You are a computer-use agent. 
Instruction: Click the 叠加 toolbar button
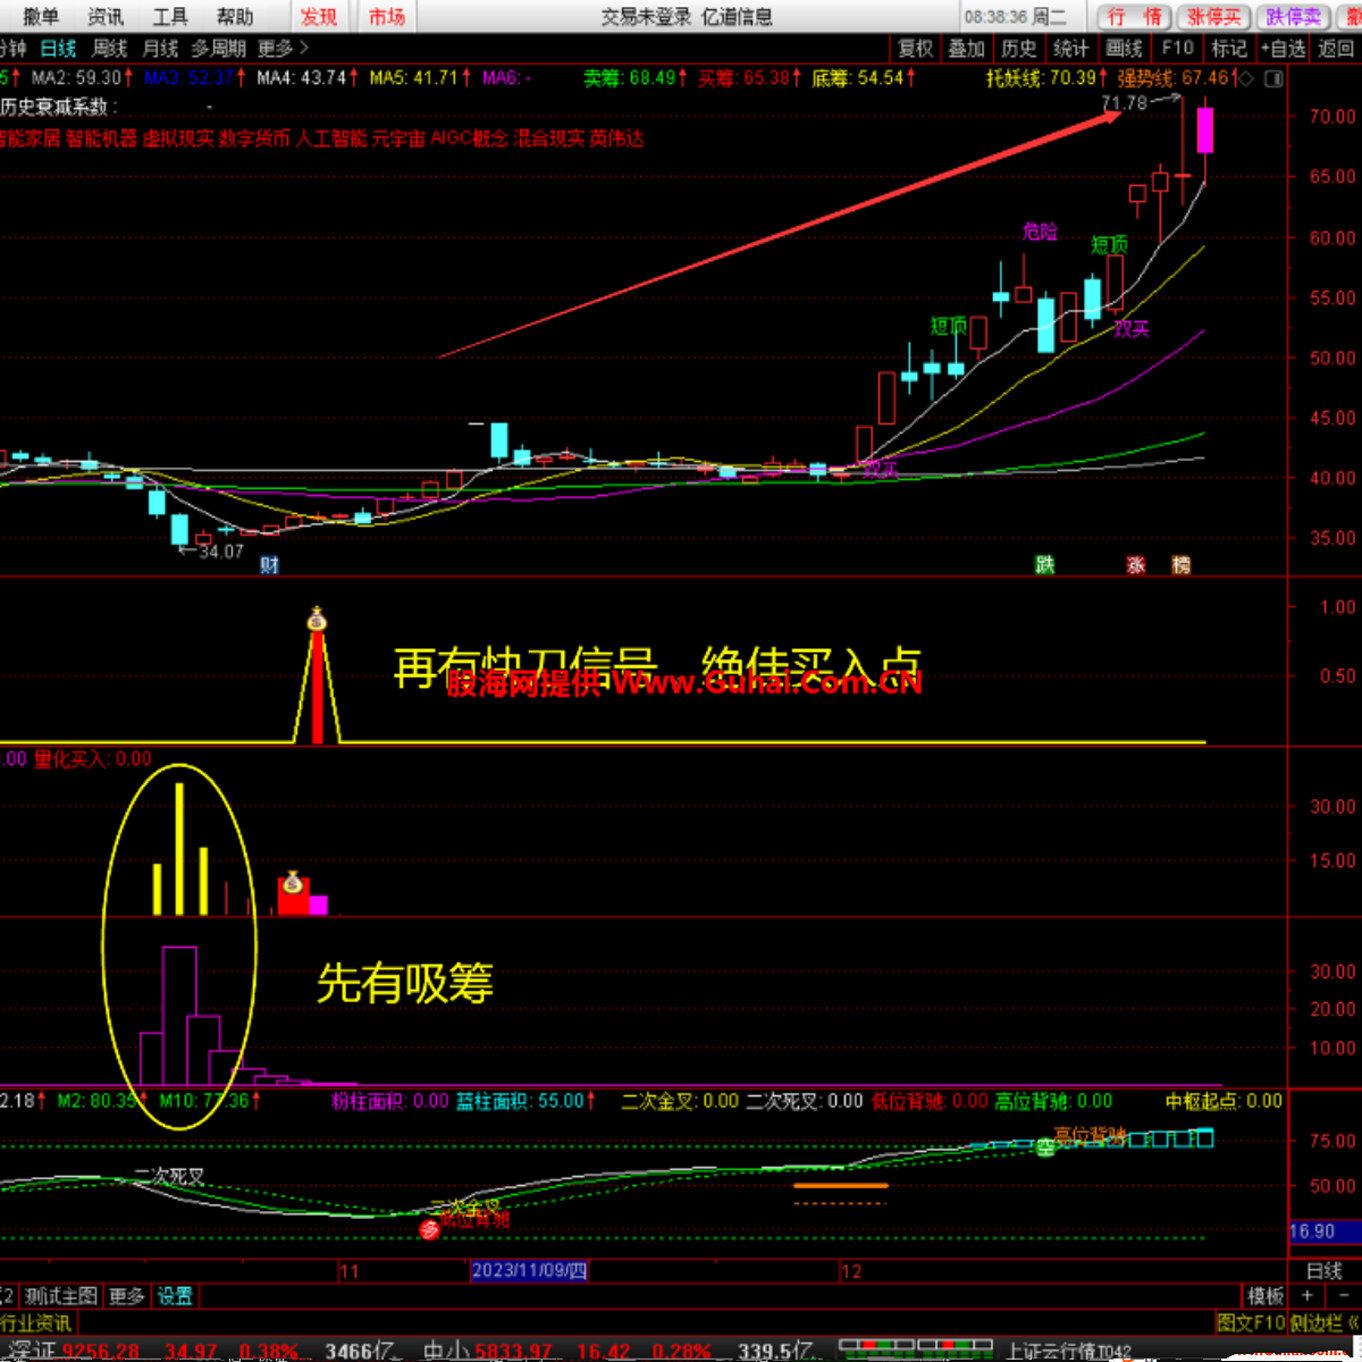click(966, 48)
